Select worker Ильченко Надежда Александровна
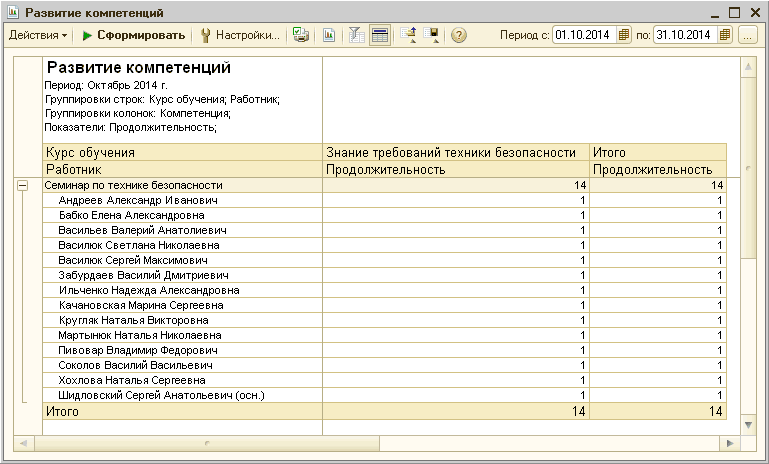This screenshot has height=464, width=769. click(182, 290)
